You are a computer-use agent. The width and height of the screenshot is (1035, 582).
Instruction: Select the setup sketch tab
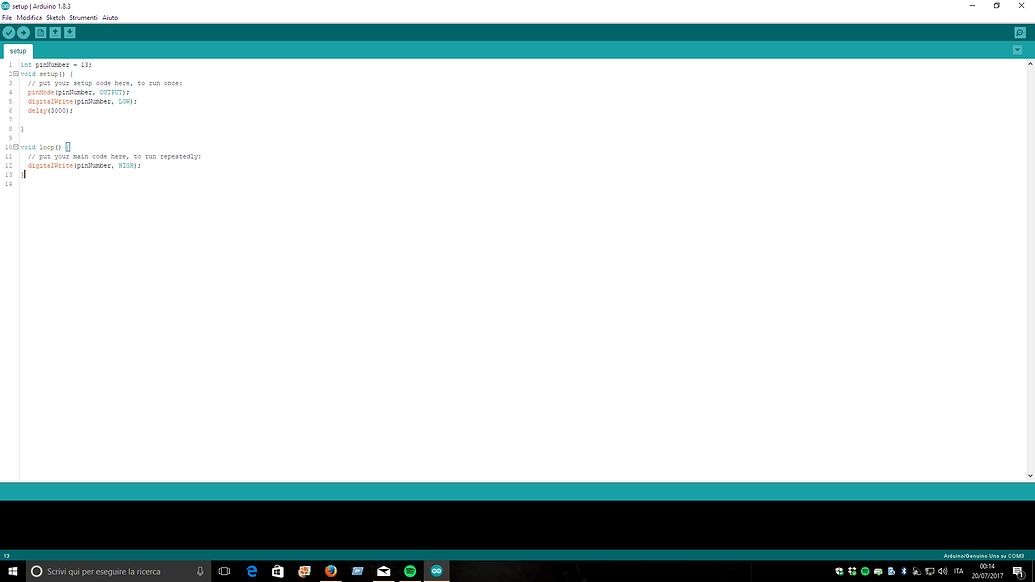coord(17,50)
